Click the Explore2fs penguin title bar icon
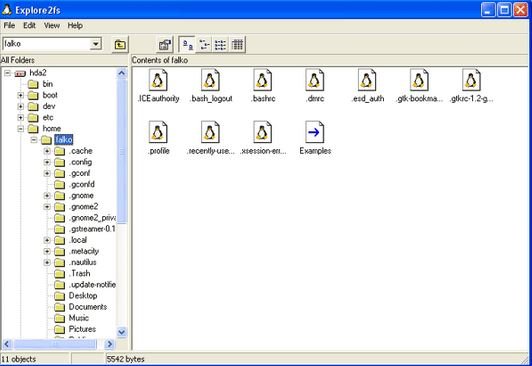Screen dimensions: 532x366 pos(7,10)
